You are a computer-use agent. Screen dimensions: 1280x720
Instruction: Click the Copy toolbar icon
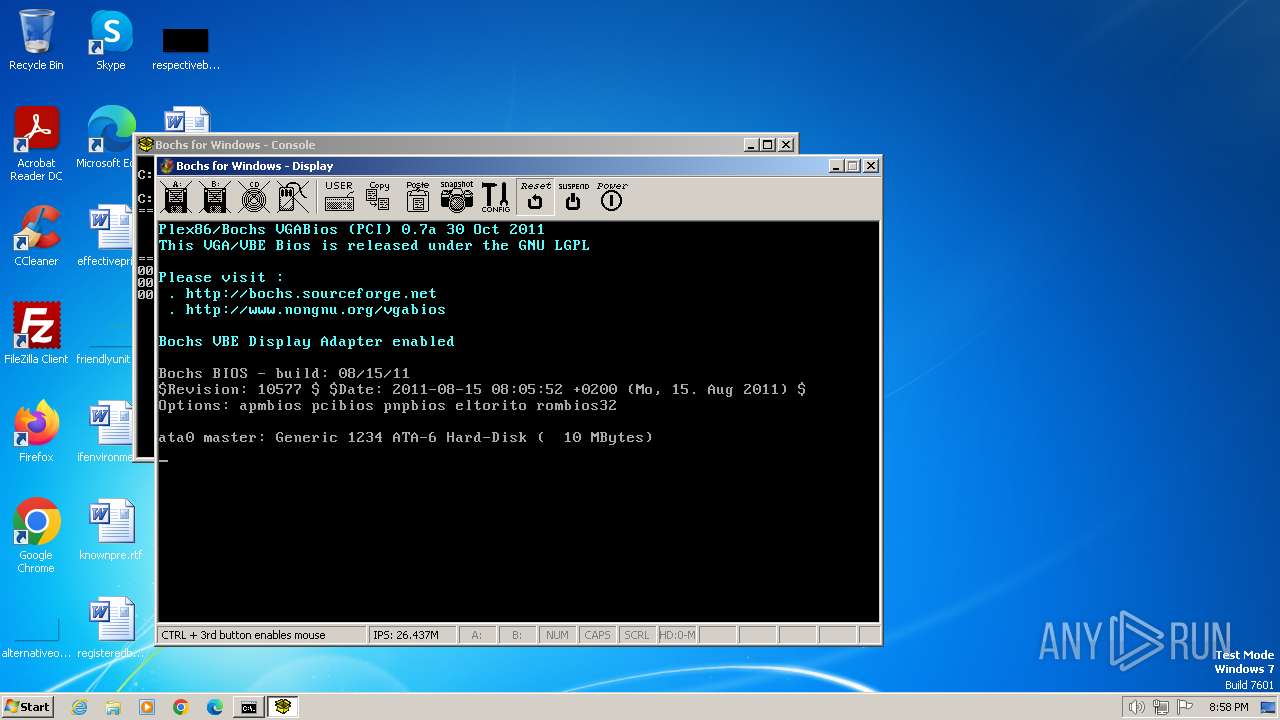(378, 197)
